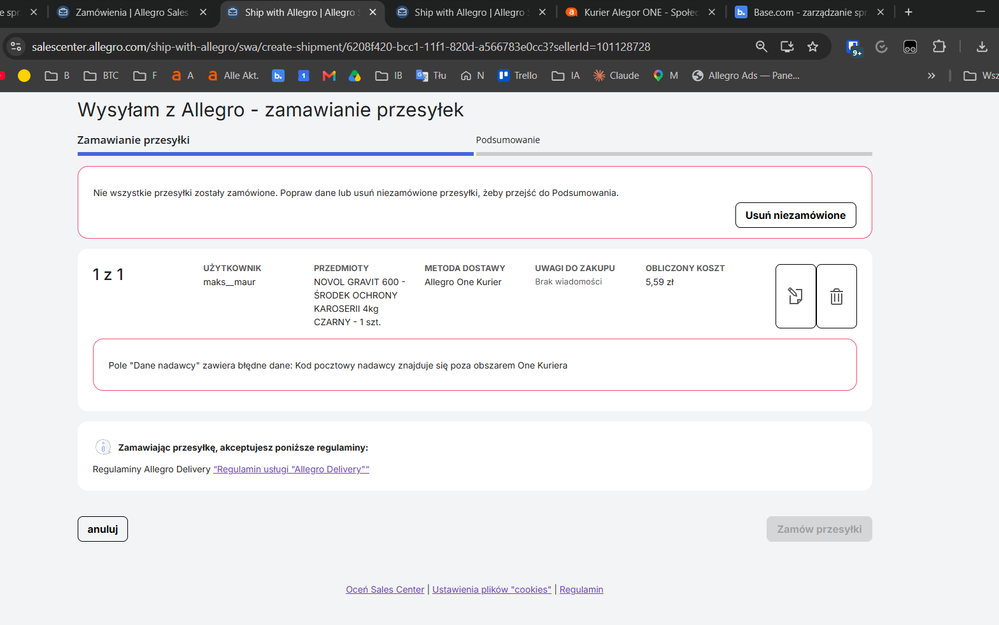The height and width of the screenshot is (625, 999).
Task: Open the Google Drive bookmark icon
Action: tap(355, 76)
